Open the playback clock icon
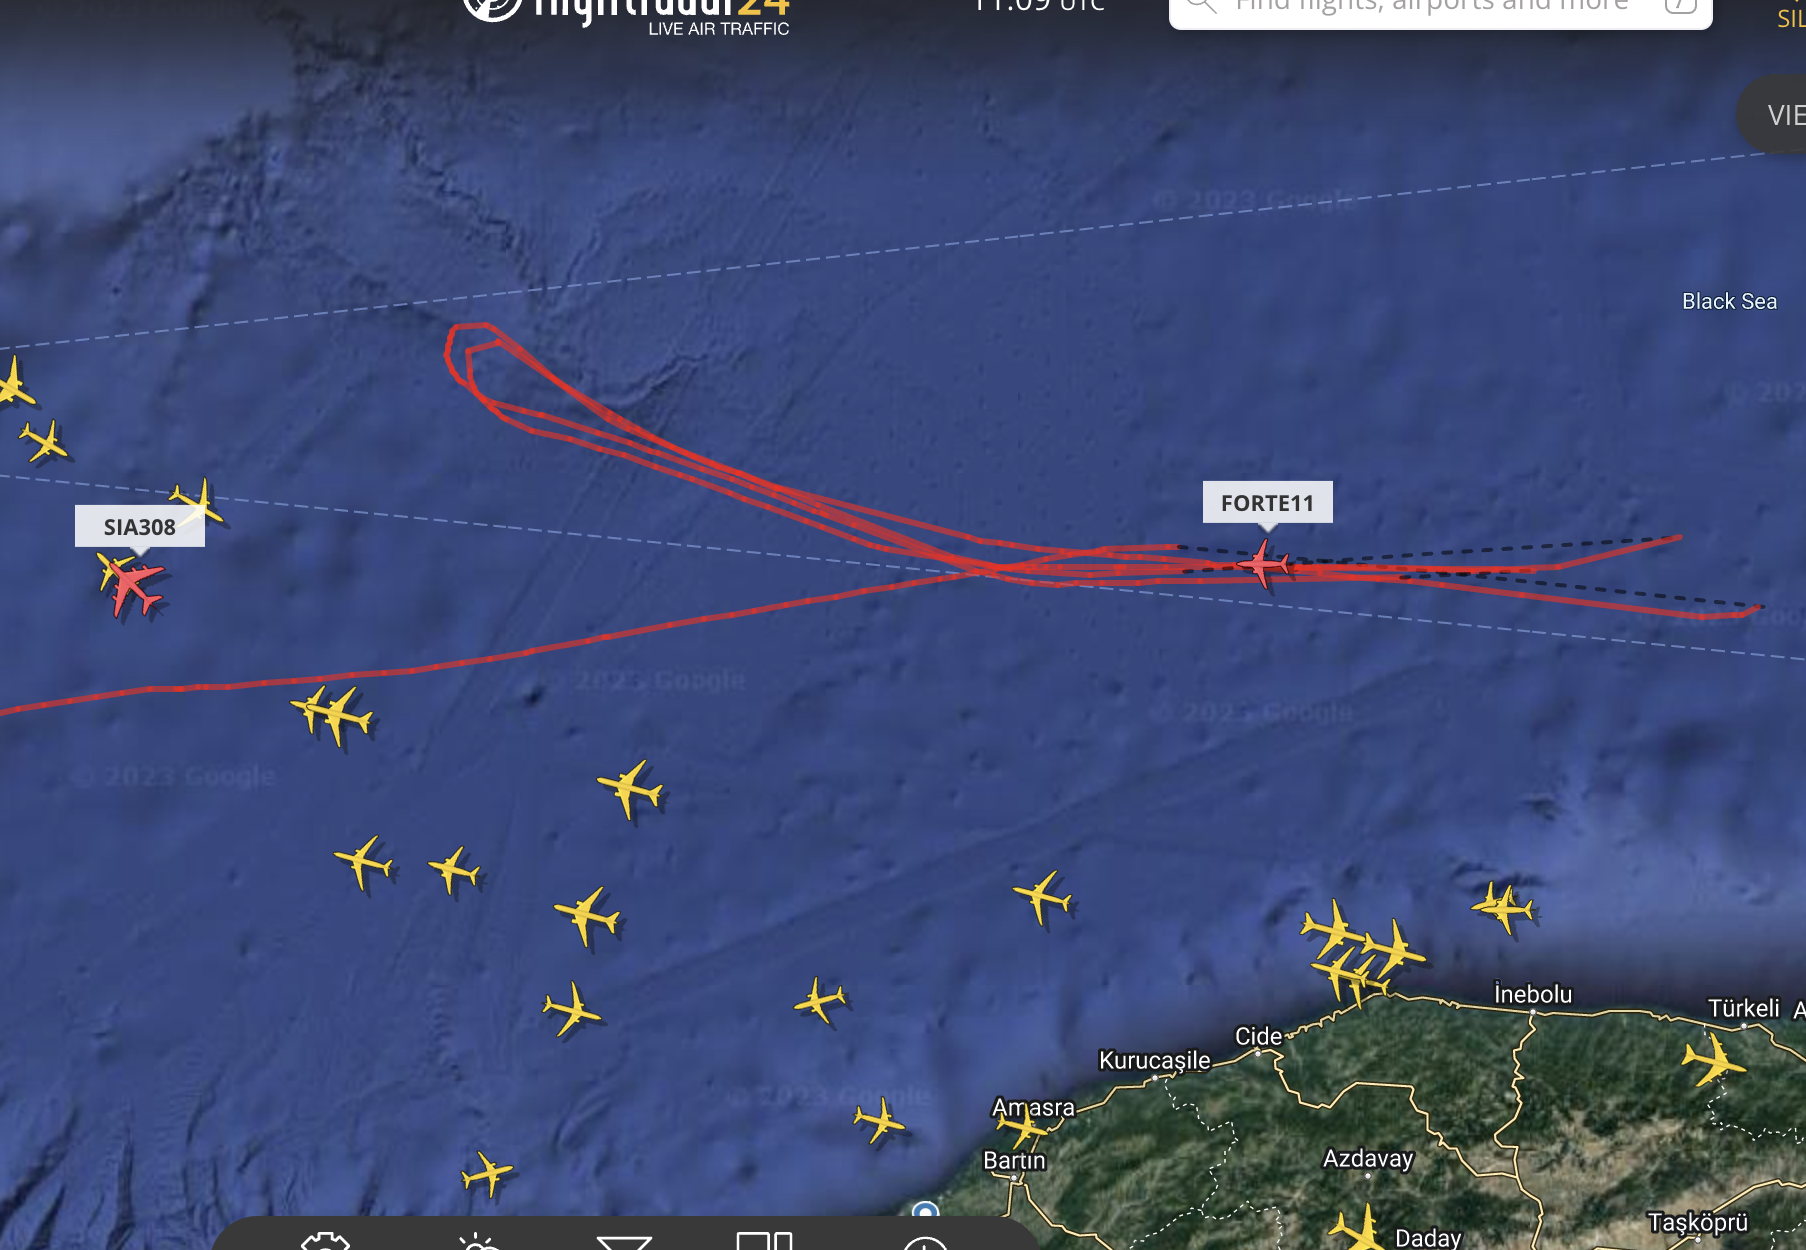1806x1250 pixels. tap(925, 1242)
